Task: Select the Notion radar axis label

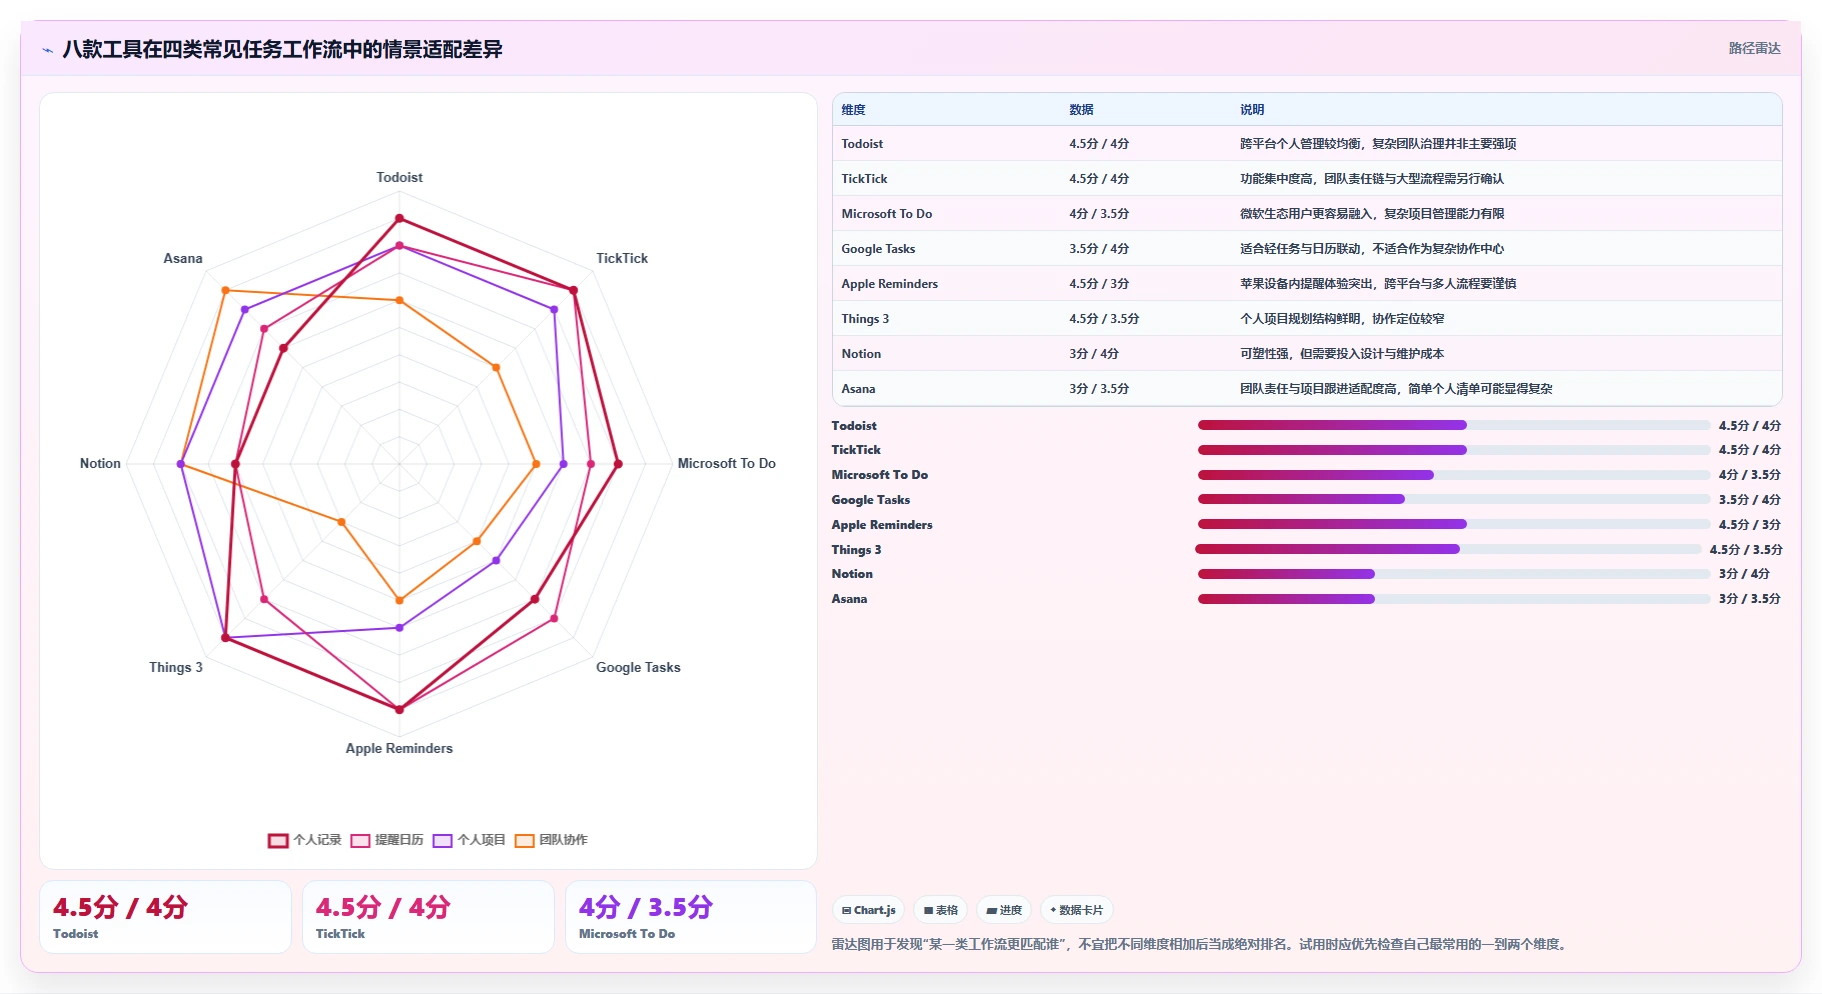Action: pyautogui.click(x=100, y=463)
